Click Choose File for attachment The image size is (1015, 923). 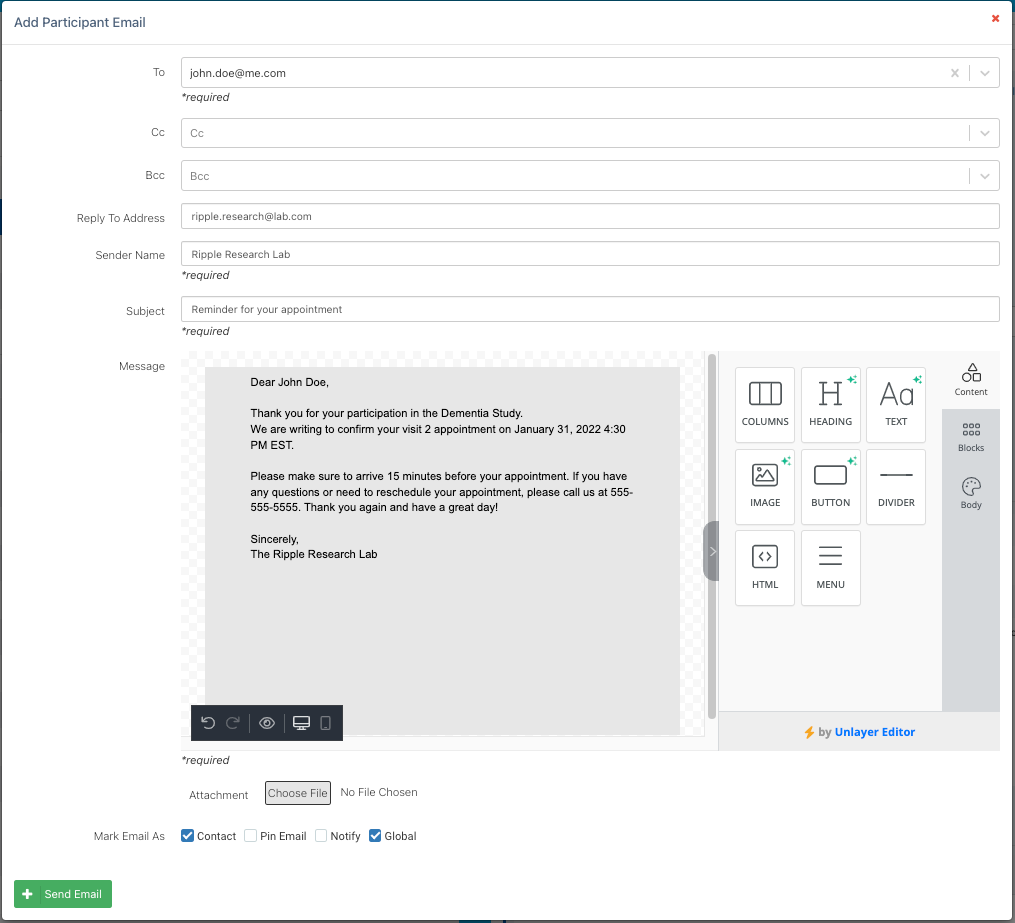[x=297, y=793]
